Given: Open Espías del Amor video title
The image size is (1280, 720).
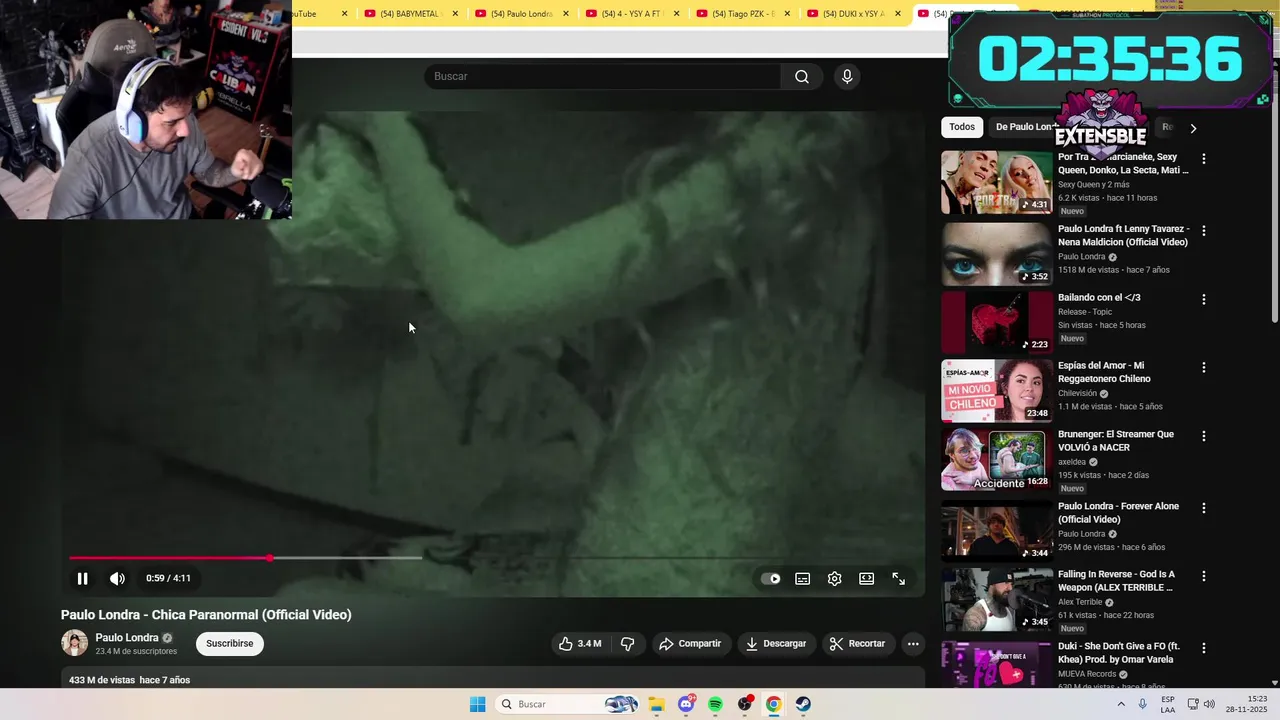Looking at the screenshot, I should click(1104, 372).
